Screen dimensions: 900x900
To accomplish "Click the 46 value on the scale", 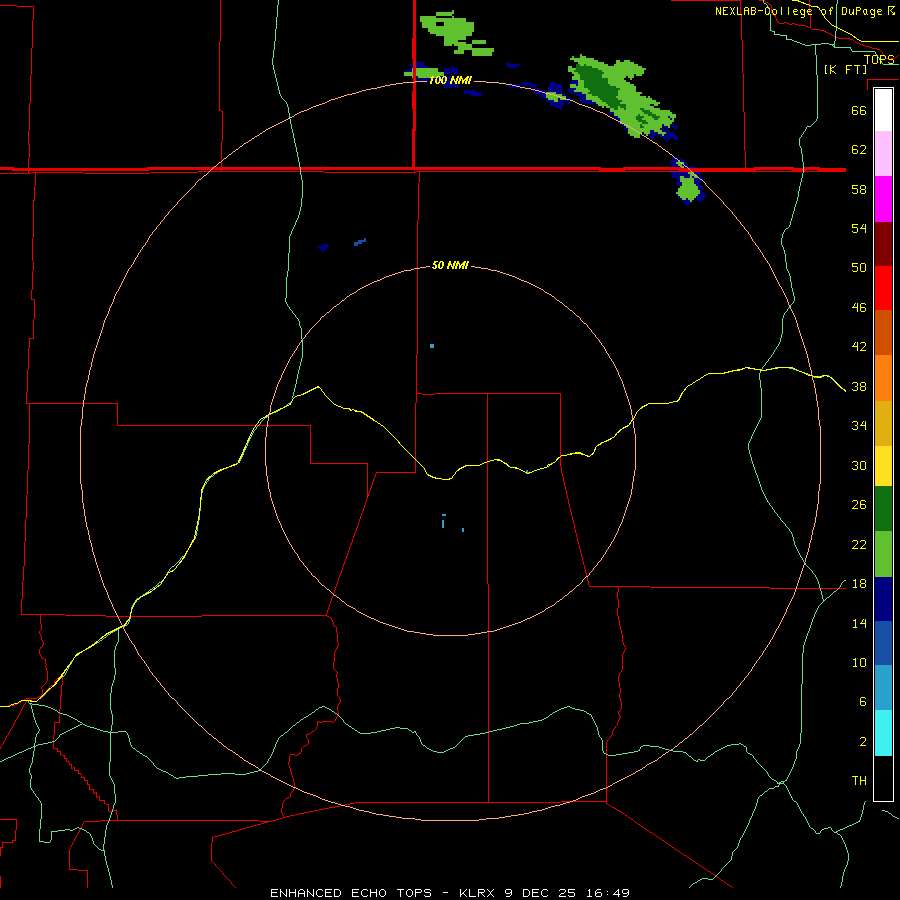I will [859, 308].
